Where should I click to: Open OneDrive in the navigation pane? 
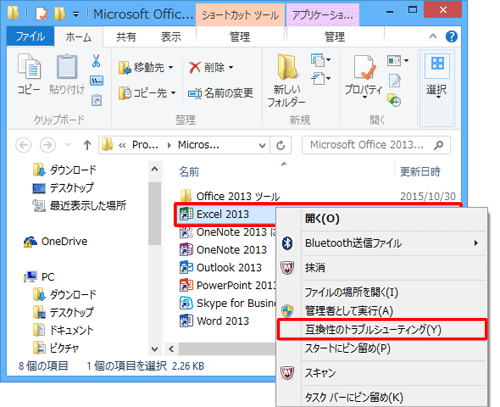pos(56,241)
